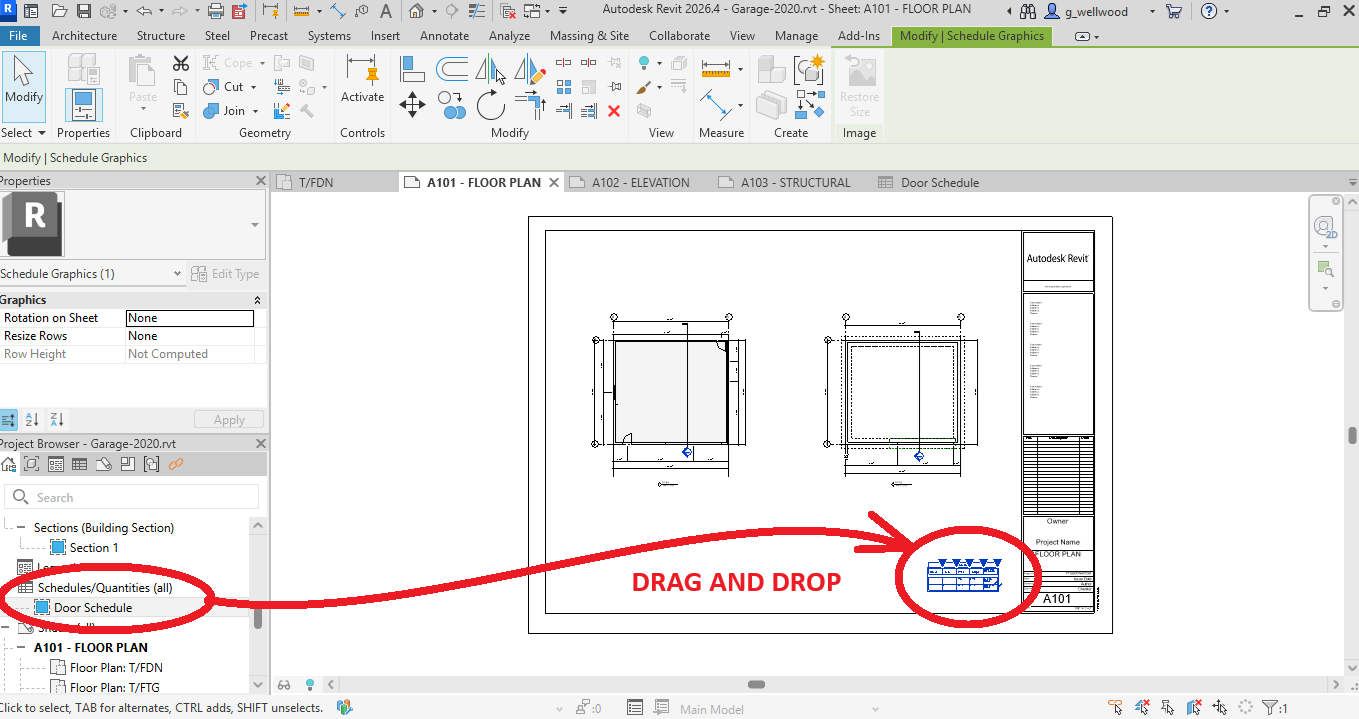The width and height of the screenshot is (1359, 719).
Task: Open the Annotate ribbon tab
Action: tap(444, 36)
